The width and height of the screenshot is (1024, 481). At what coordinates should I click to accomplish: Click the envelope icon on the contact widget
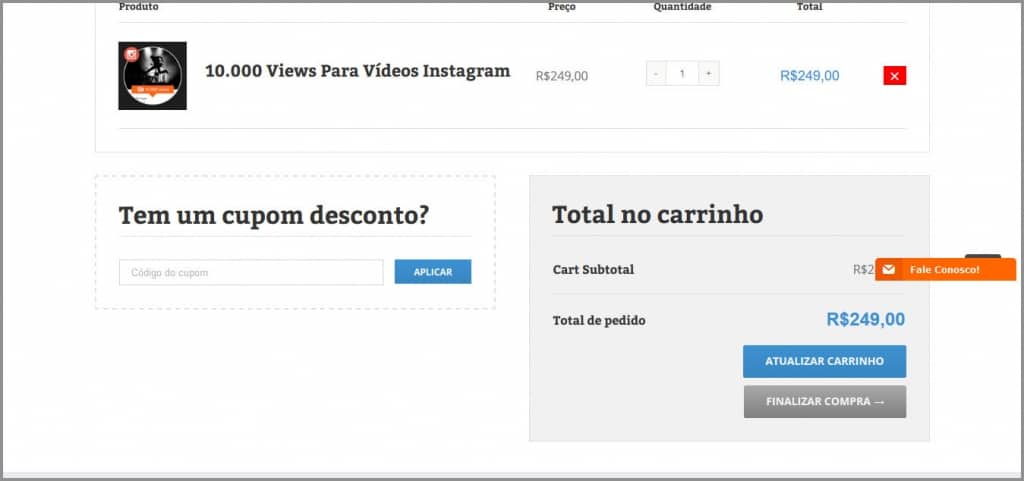pyautogui.click(x=888, y=270)
